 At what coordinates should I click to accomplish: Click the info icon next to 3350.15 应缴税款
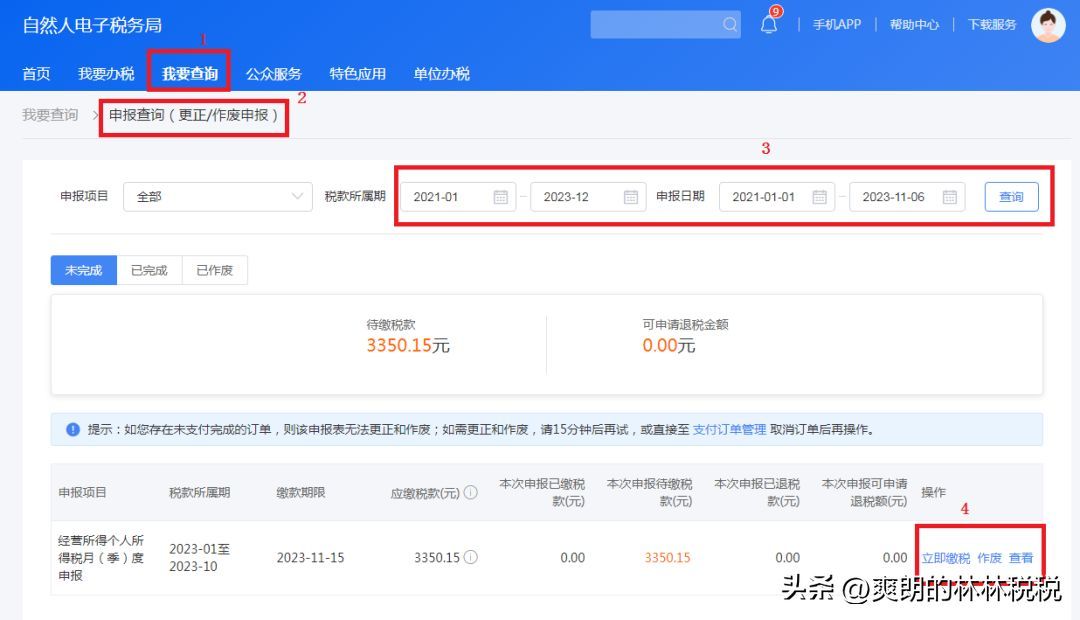pos(471,558)
